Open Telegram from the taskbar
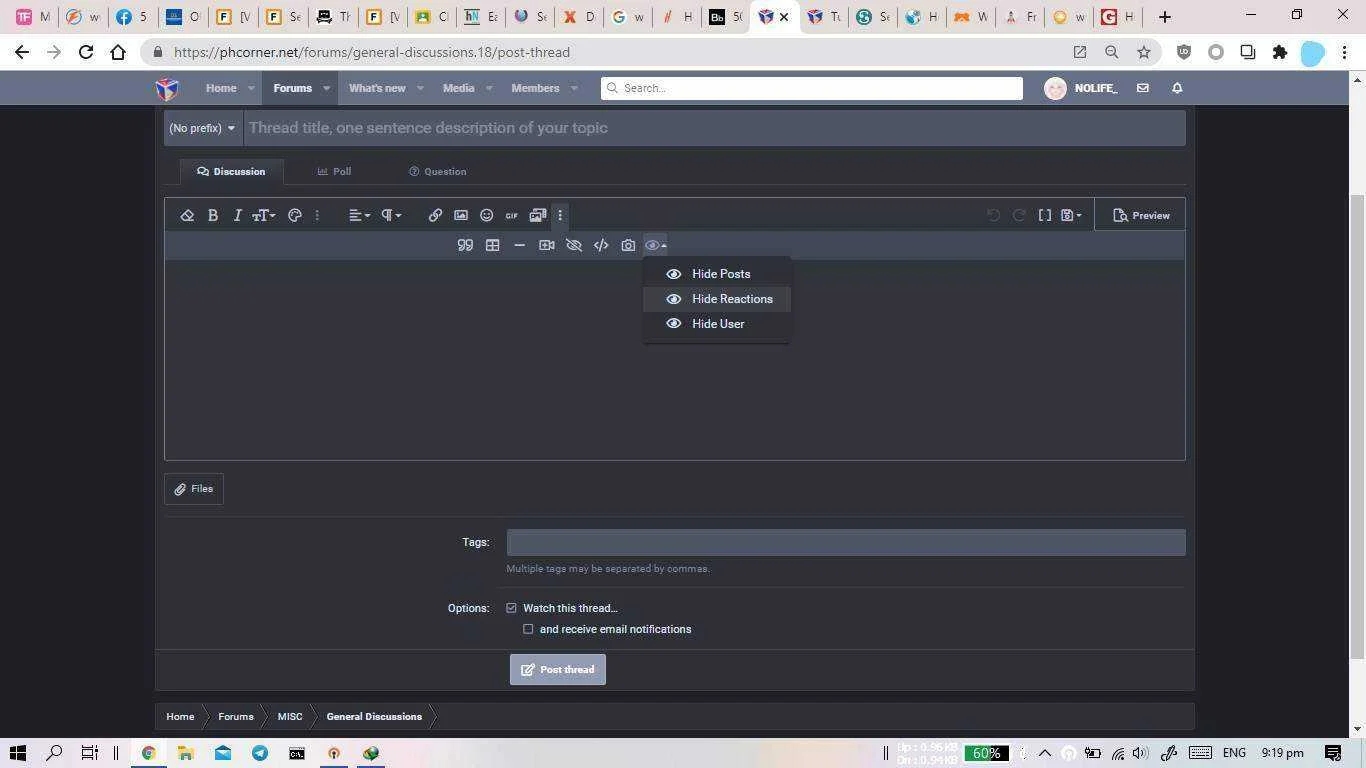The height and width of the screenshot is (768, 1366). point(260,753)
